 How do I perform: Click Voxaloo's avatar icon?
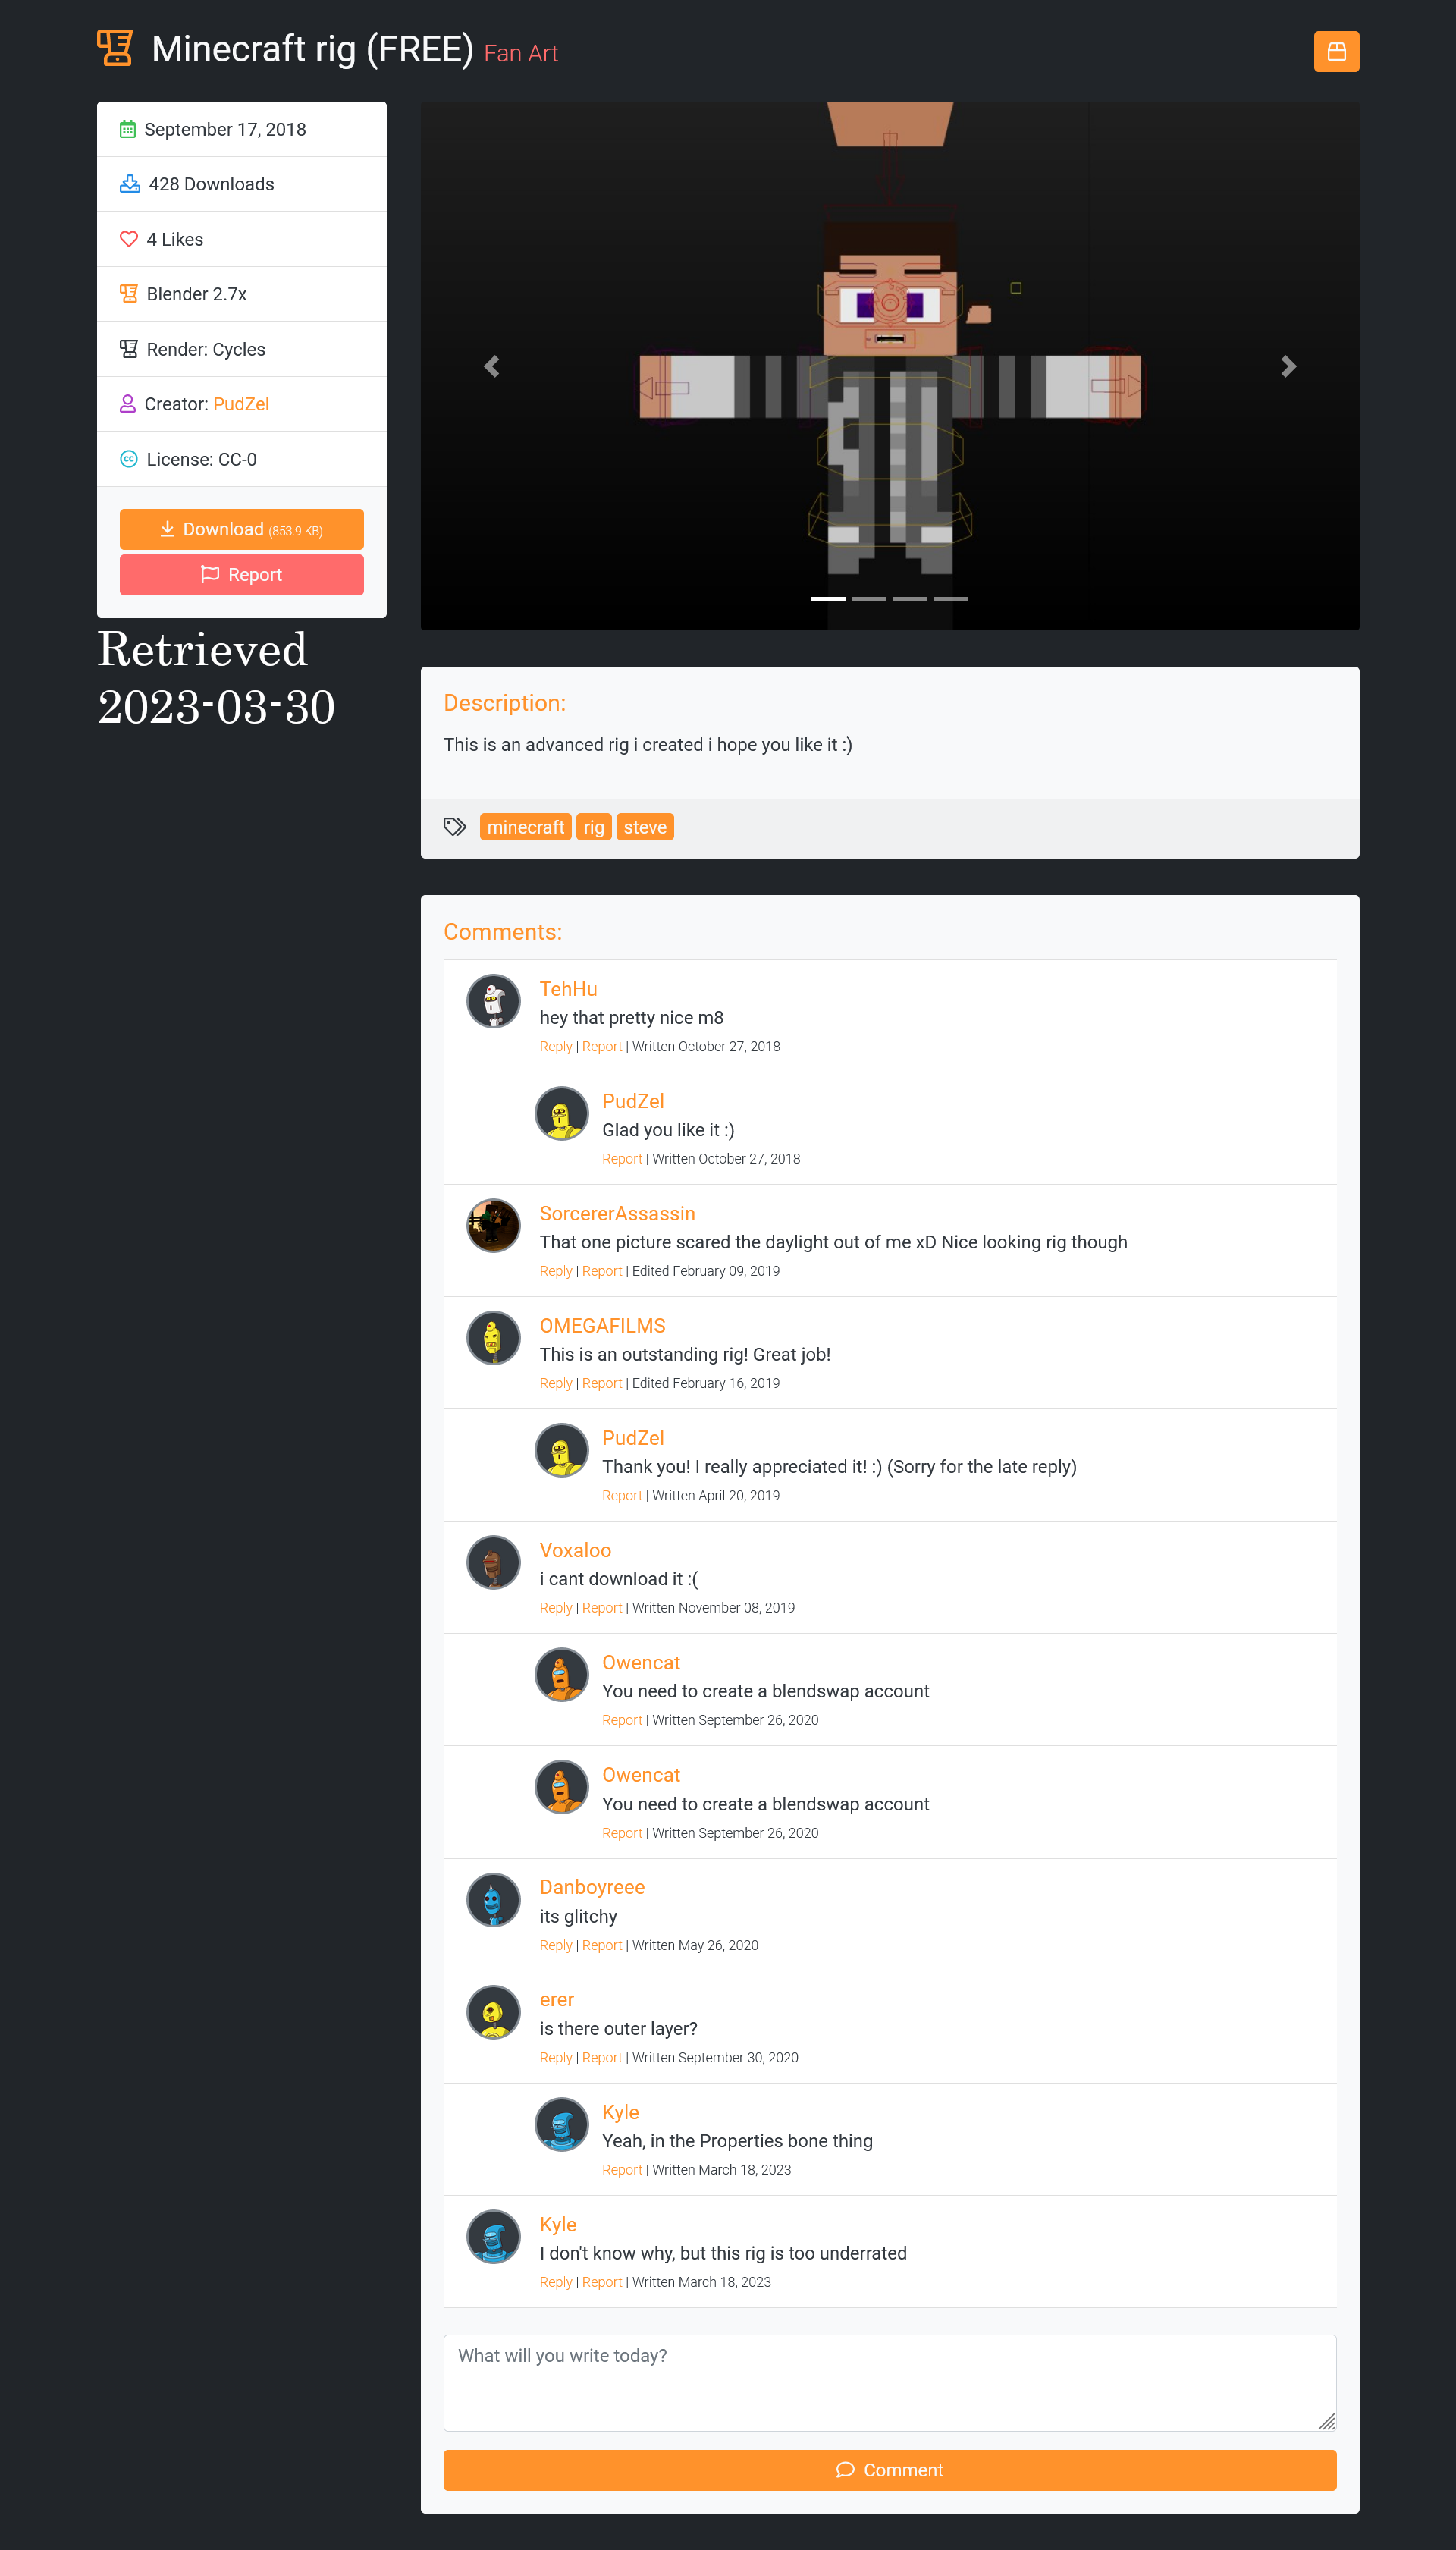[x=493, y=1562]
